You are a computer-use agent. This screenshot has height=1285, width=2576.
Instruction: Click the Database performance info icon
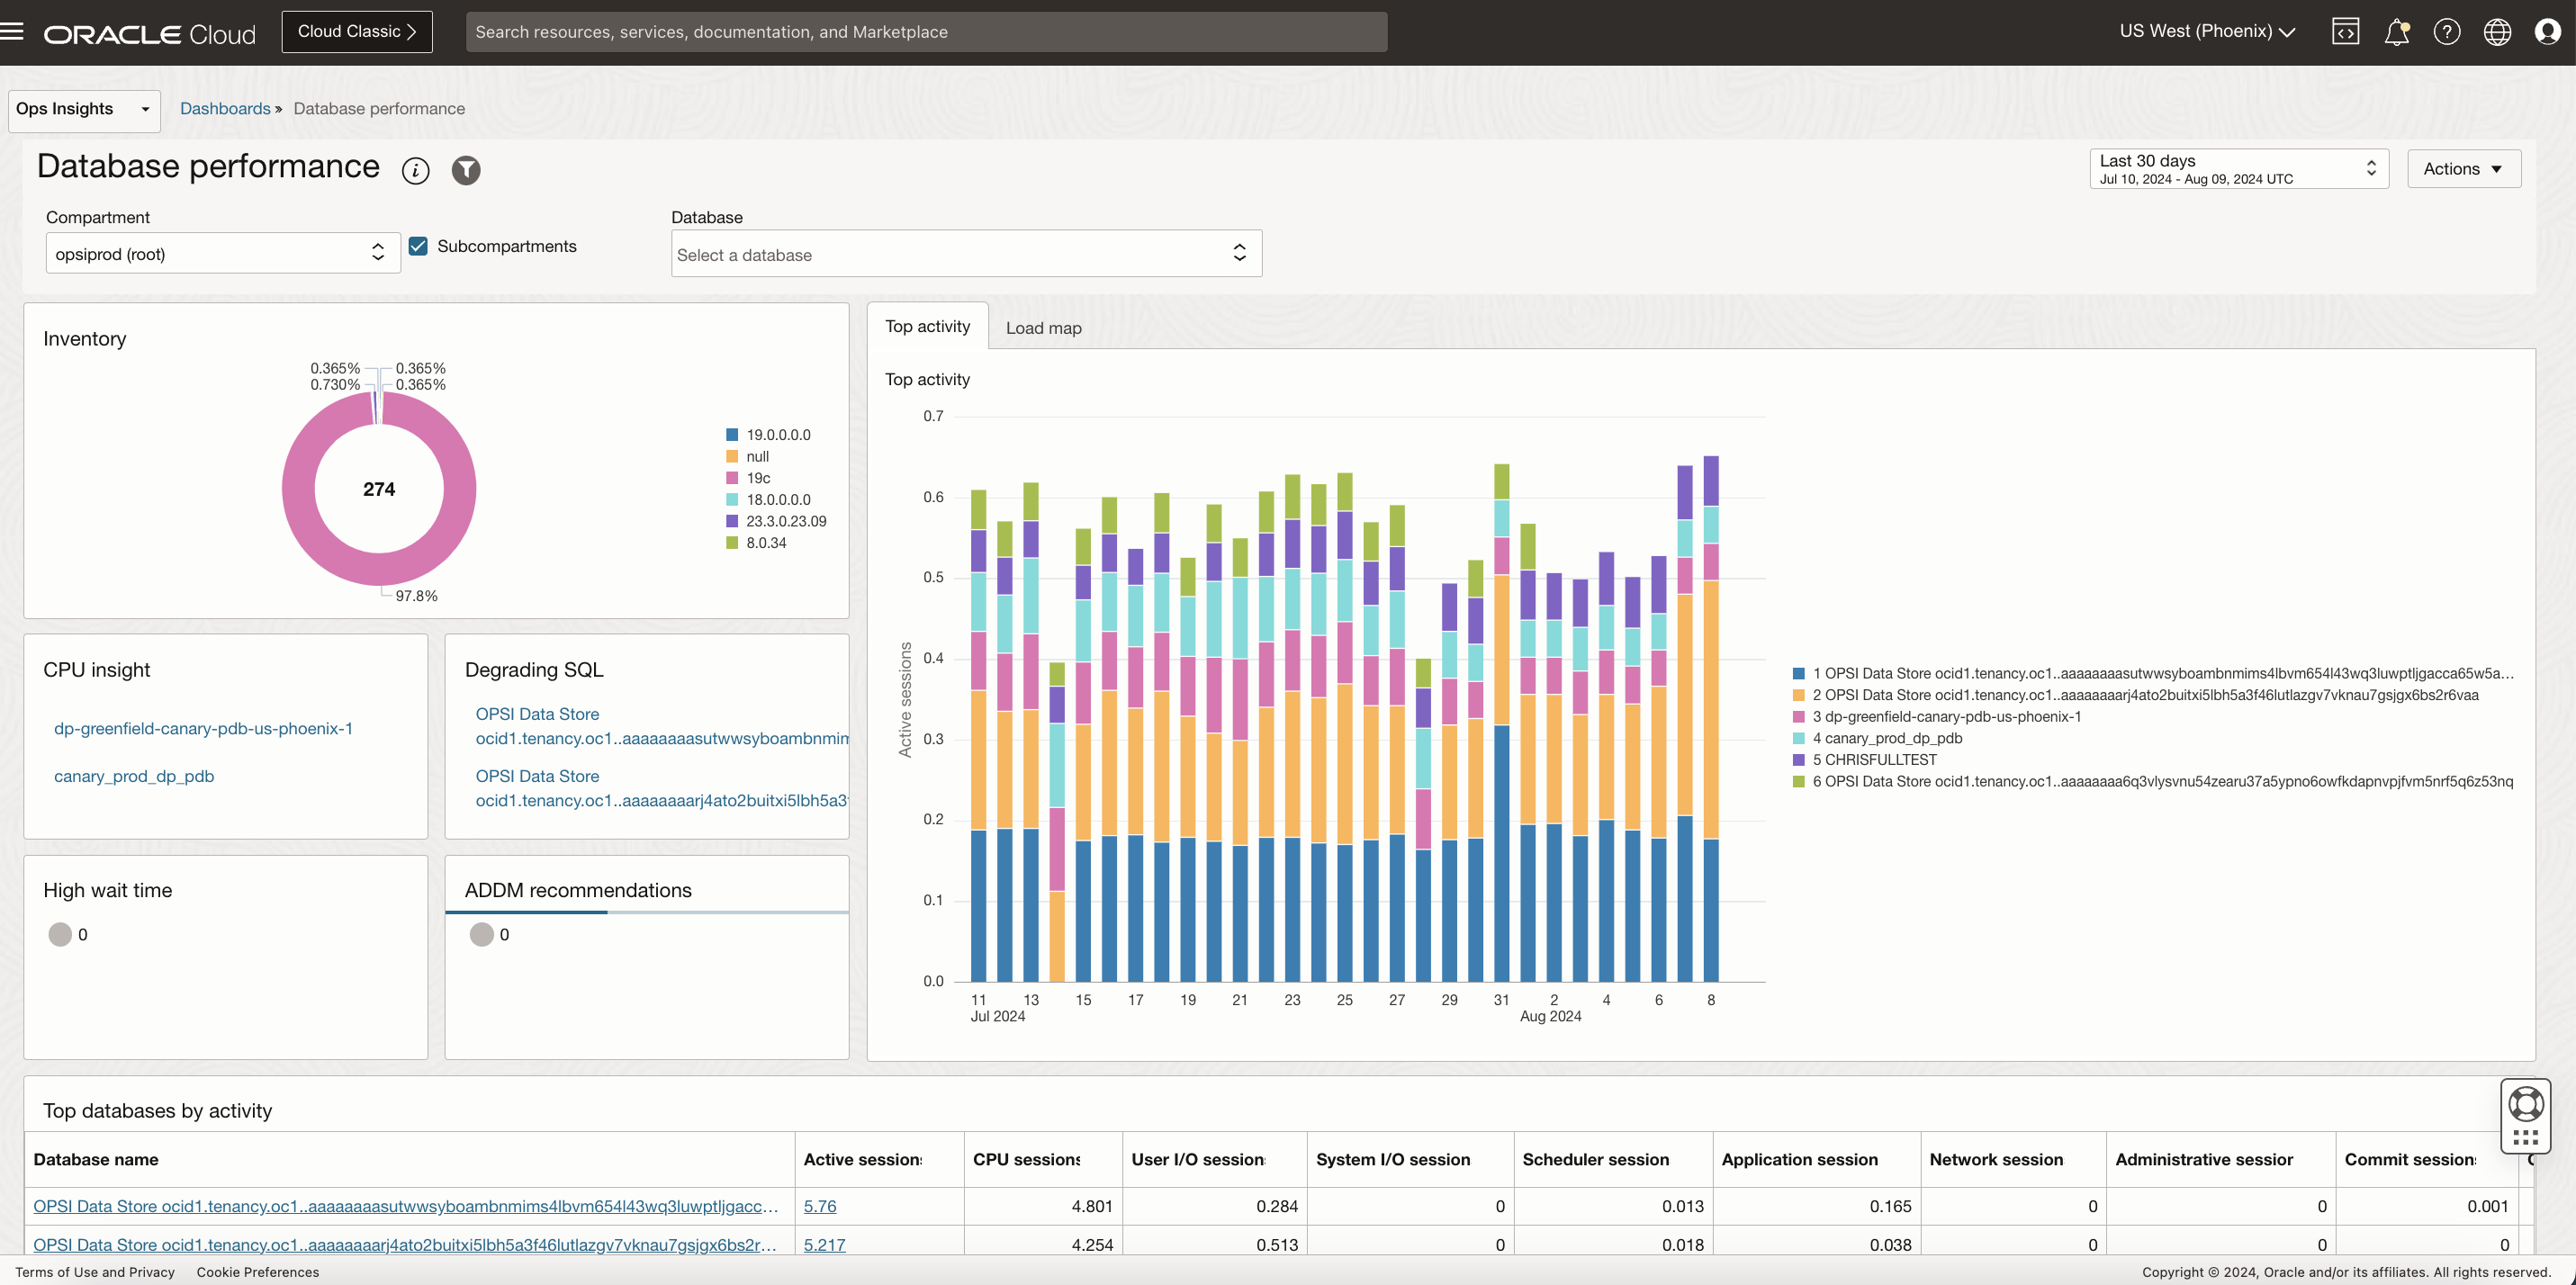(415, 171)
